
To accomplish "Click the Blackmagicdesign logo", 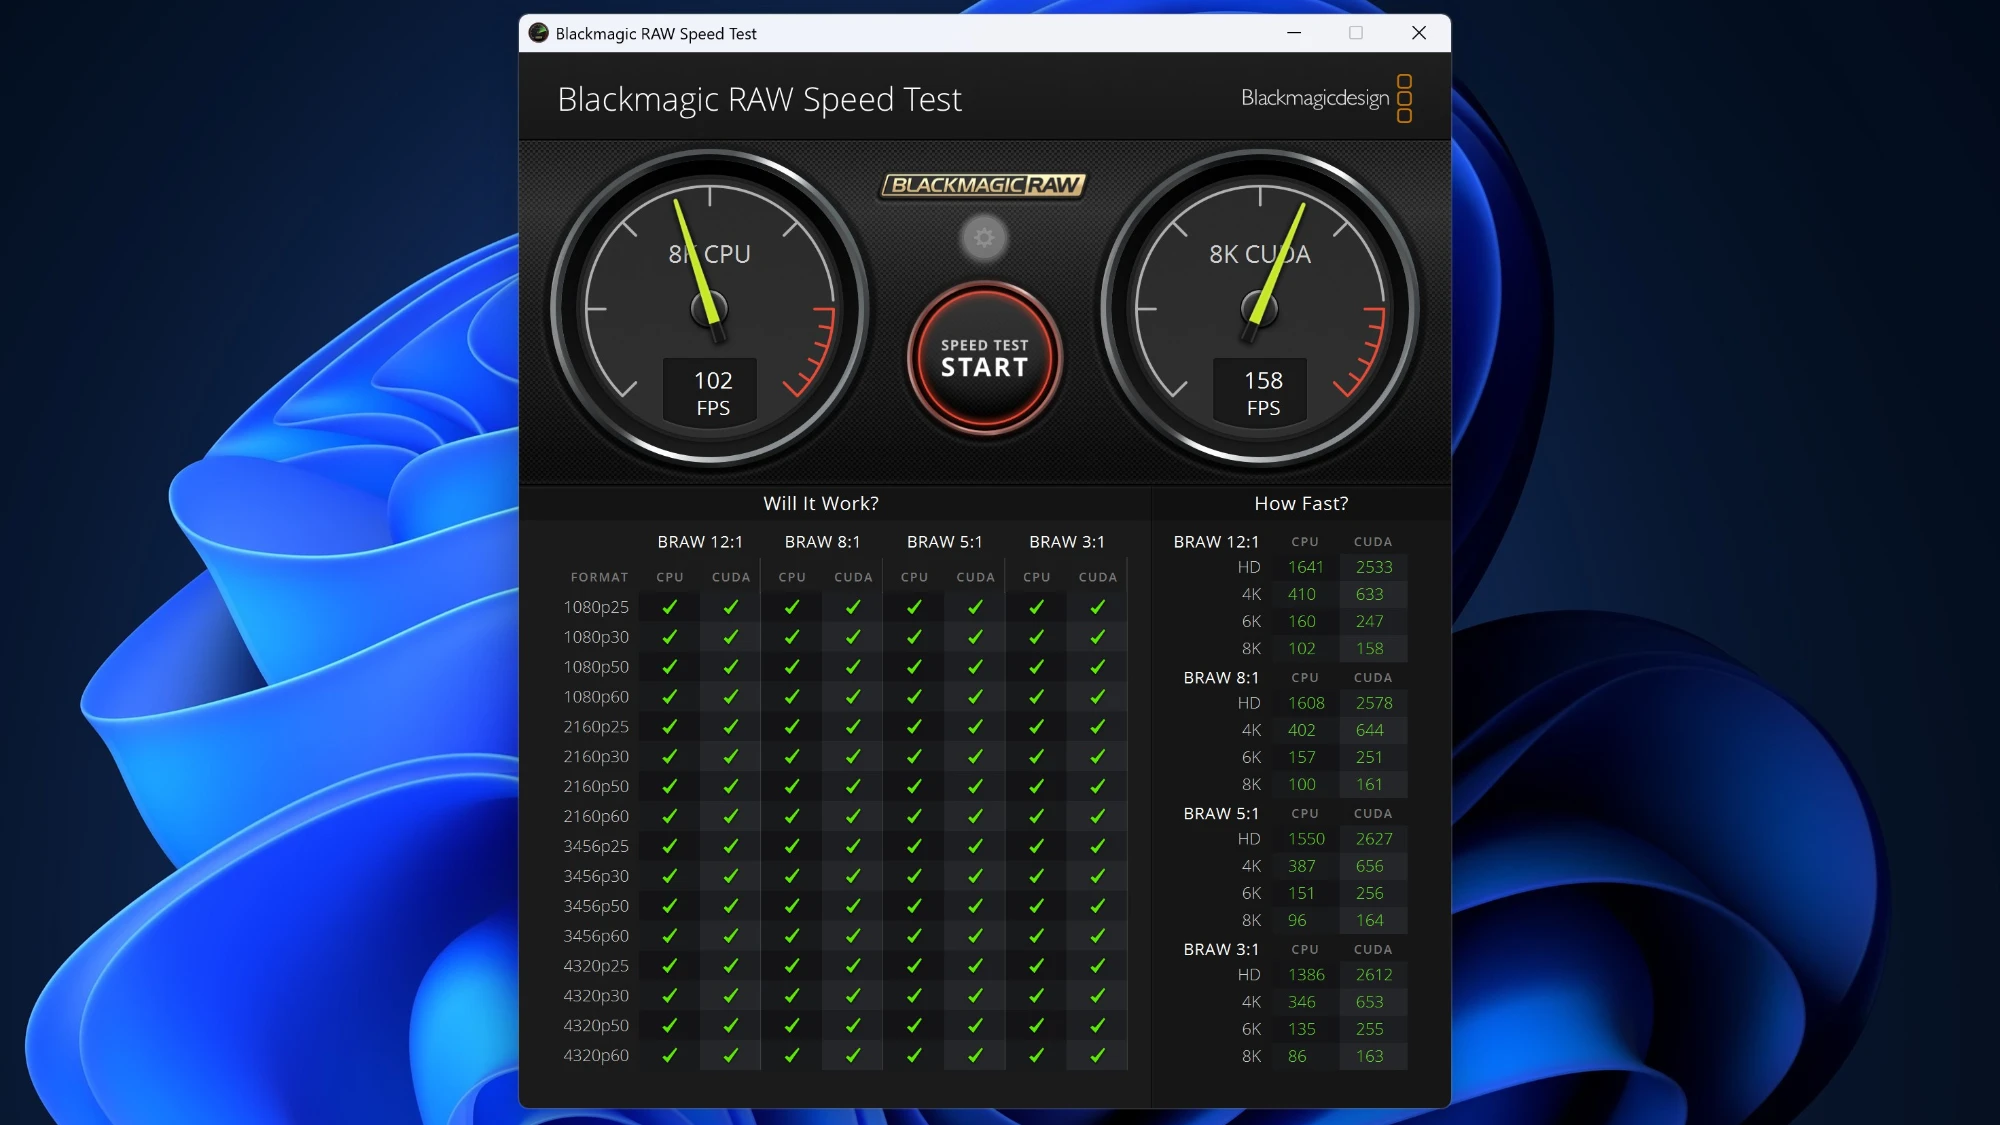I will pyautogui.click(x=1326, y=98).
